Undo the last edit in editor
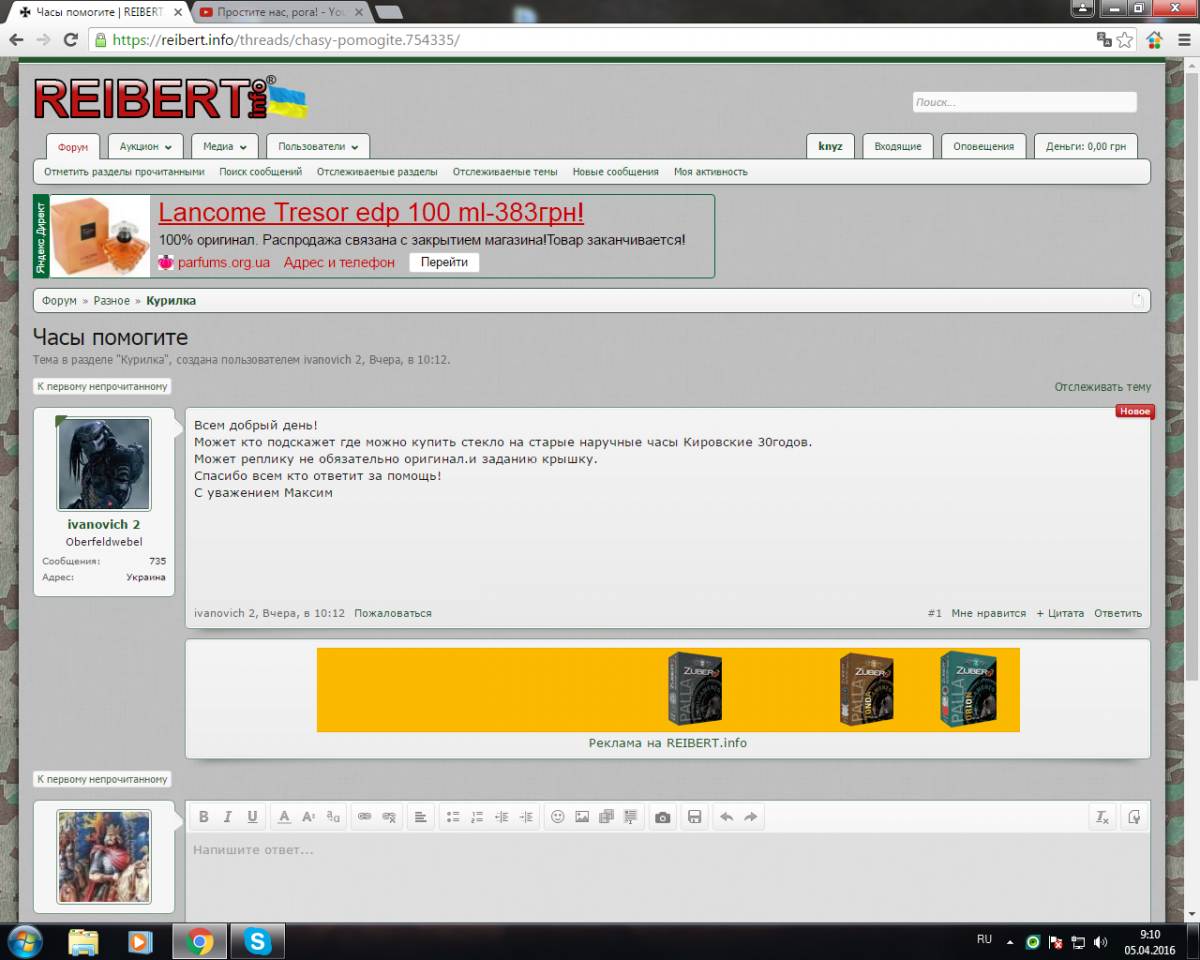The image size is (1200, 960). [726, 817]
